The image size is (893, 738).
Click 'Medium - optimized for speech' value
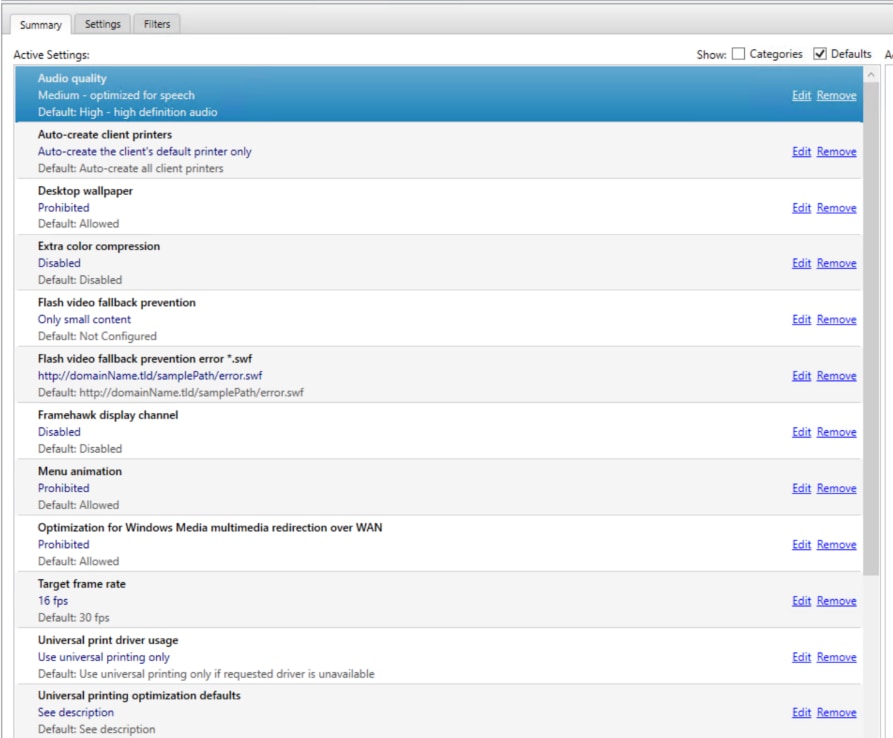(x=116, y=95)
